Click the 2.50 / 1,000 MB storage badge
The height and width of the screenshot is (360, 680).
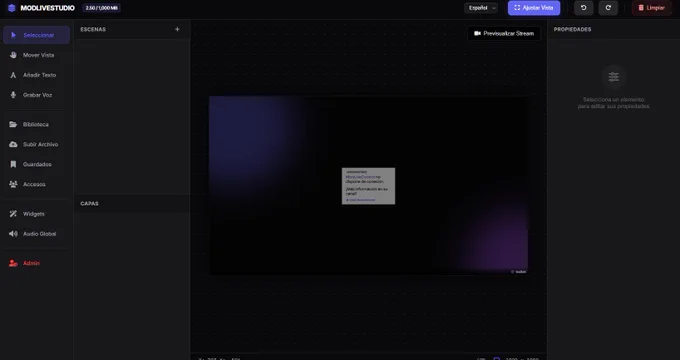point(101,8)
